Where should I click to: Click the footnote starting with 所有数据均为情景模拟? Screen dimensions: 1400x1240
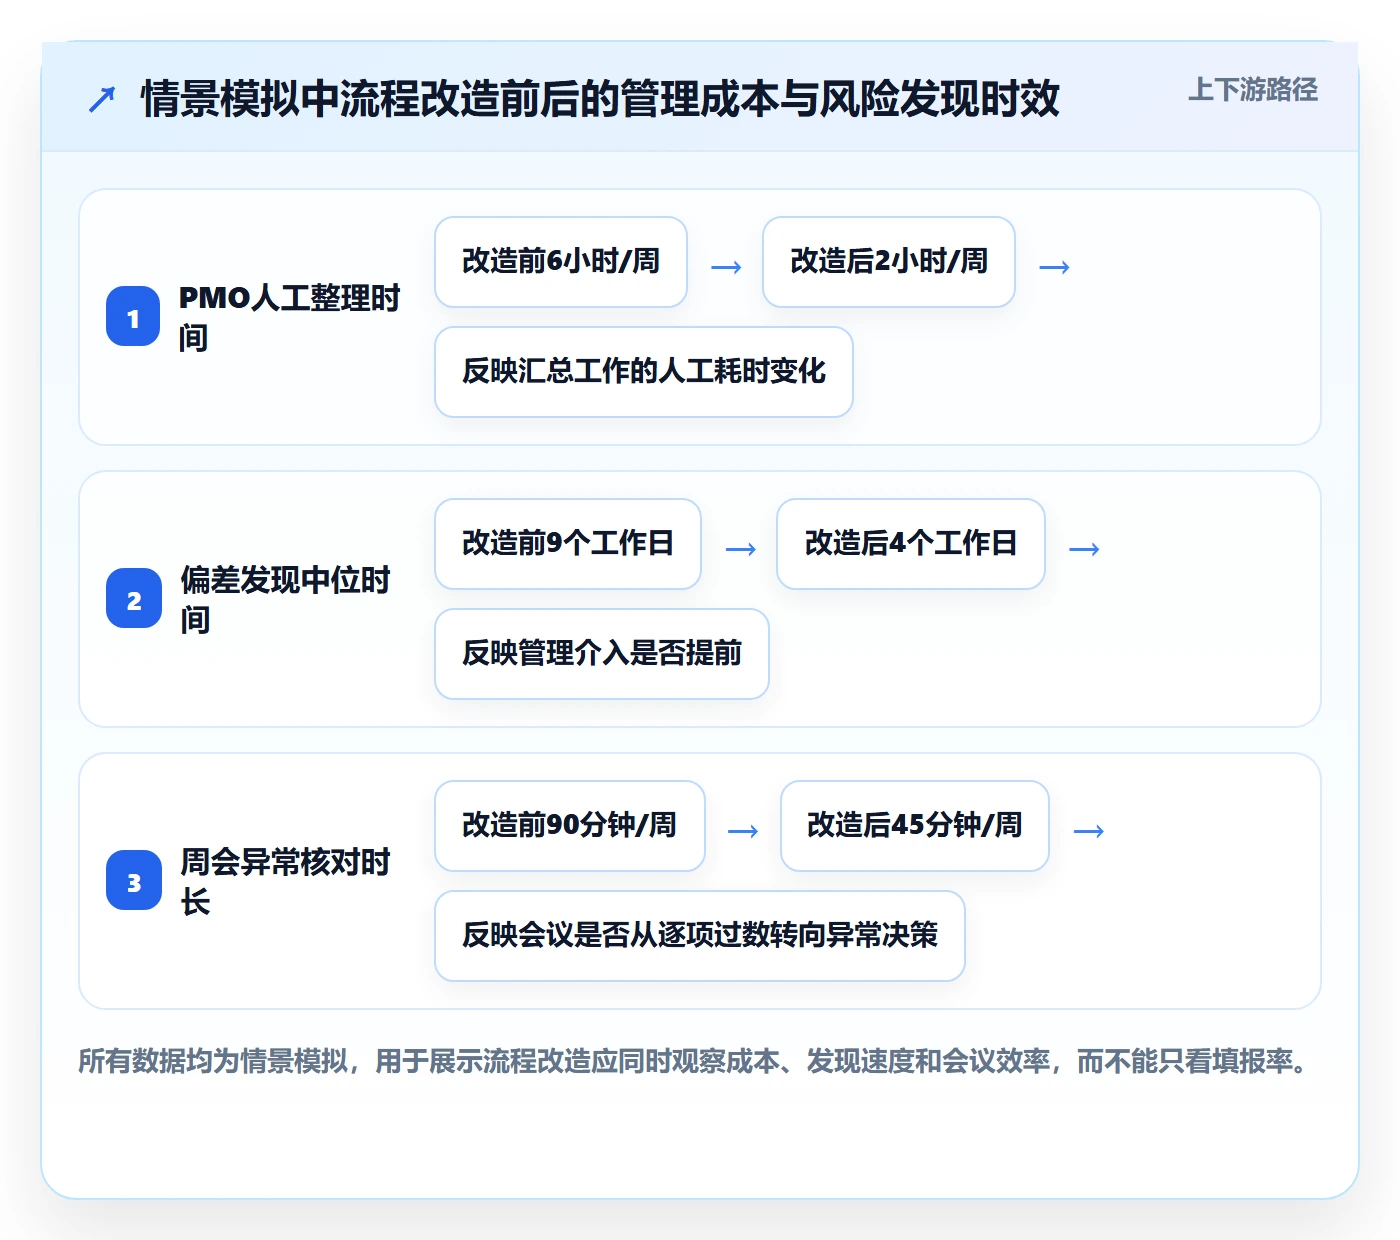695,1061
